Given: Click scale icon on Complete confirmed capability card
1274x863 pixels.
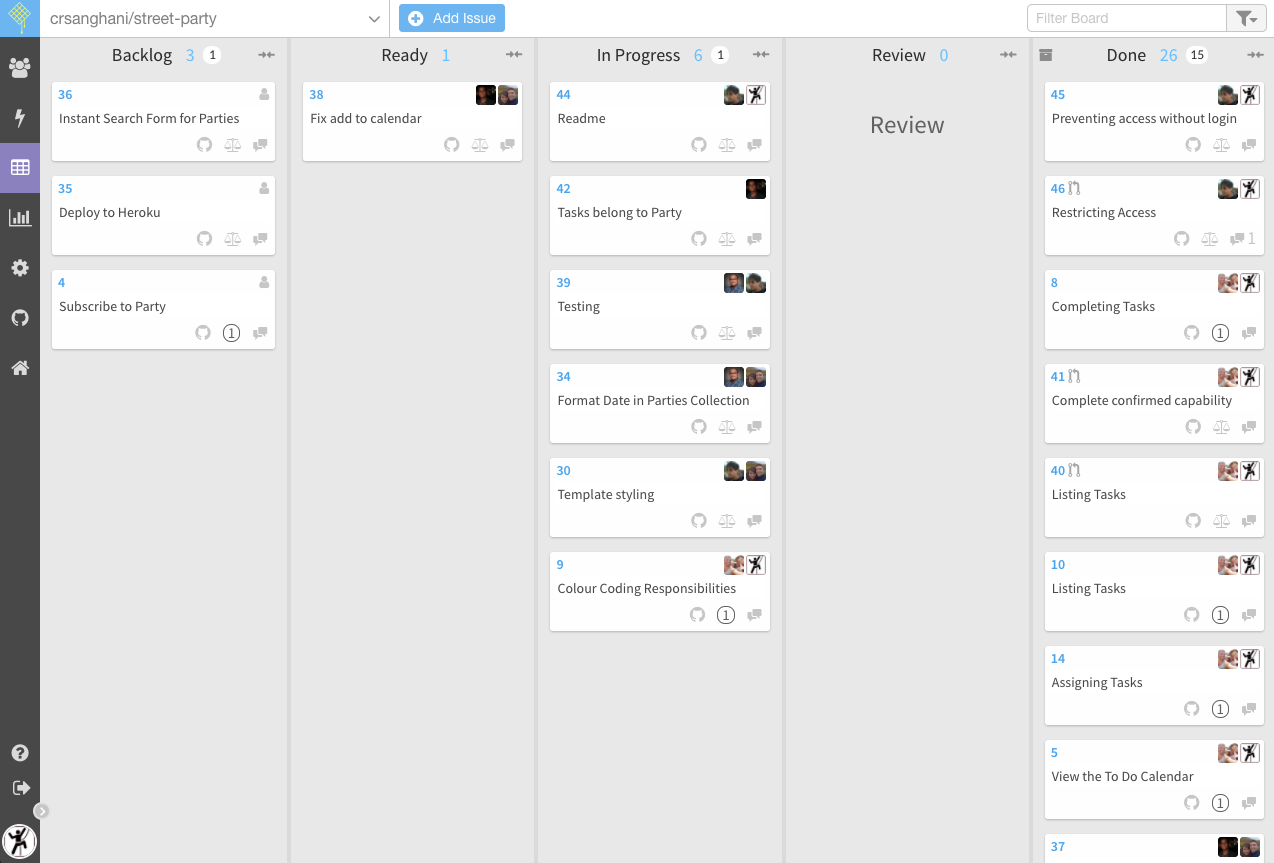Looking at the screenshot, I should [x=1221, y=427].
